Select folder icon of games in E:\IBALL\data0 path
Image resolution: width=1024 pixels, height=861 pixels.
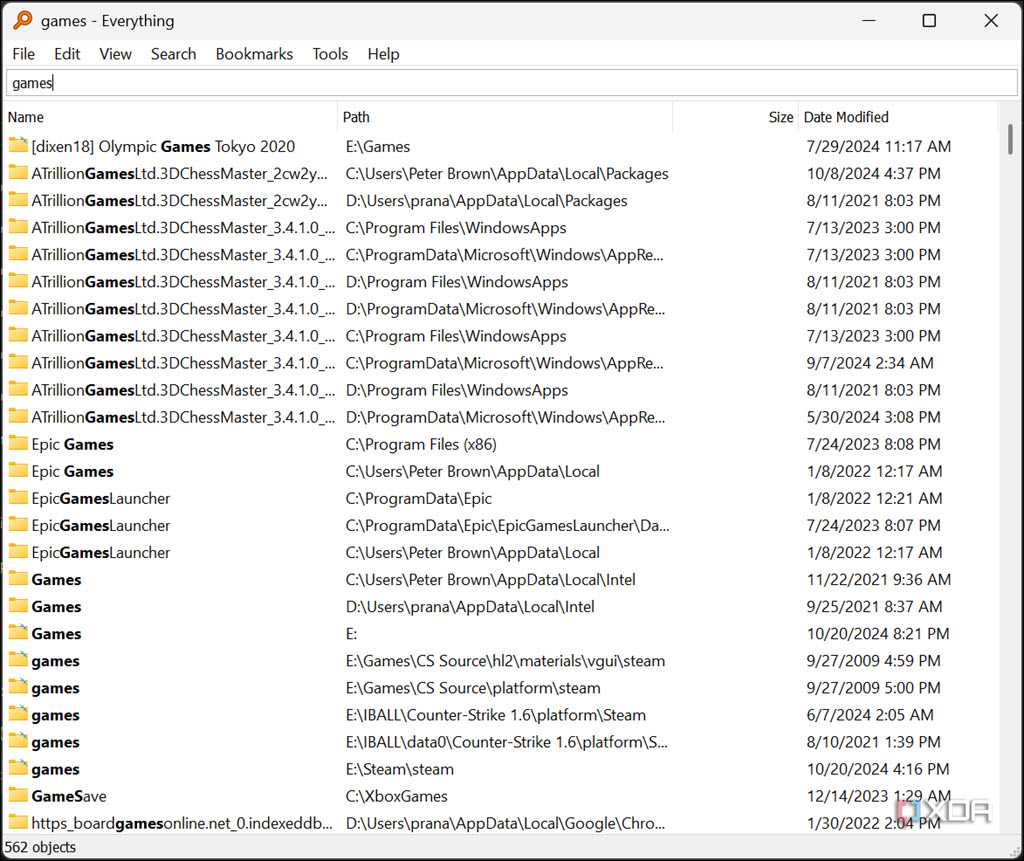[18, 741]
